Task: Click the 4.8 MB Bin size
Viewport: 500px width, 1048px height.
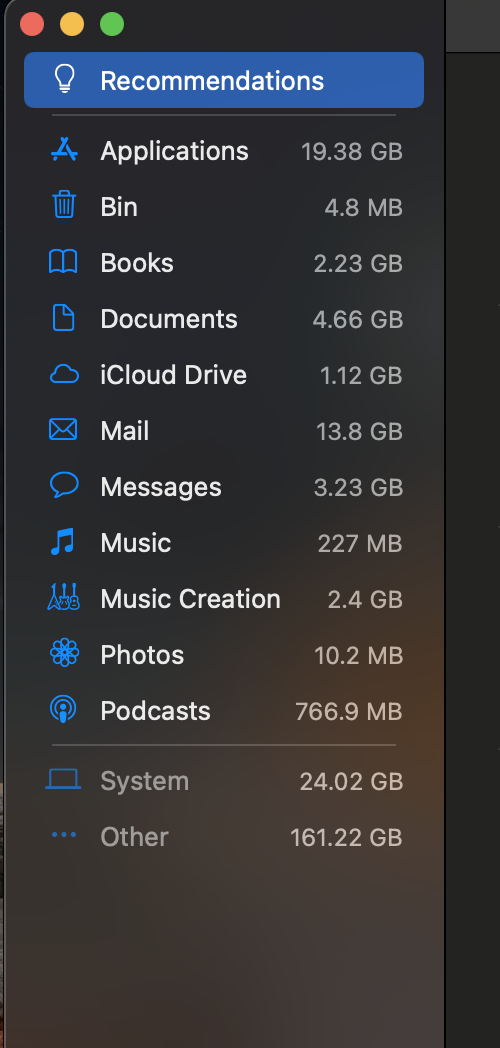Action: click(x=364, y=208)
